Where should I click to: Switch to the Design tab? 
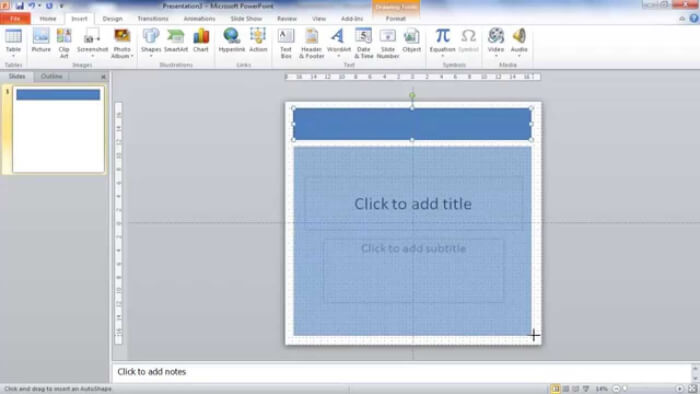[112, 19]
